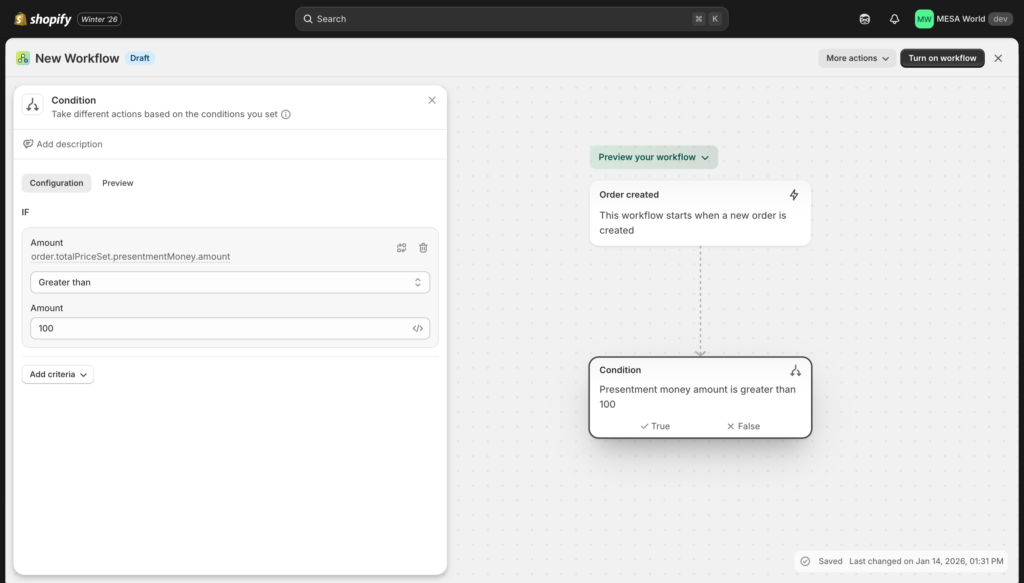1024x583 pixels.
Task: Open the variable picker for Amount criteria
Action: pos(402,247)
